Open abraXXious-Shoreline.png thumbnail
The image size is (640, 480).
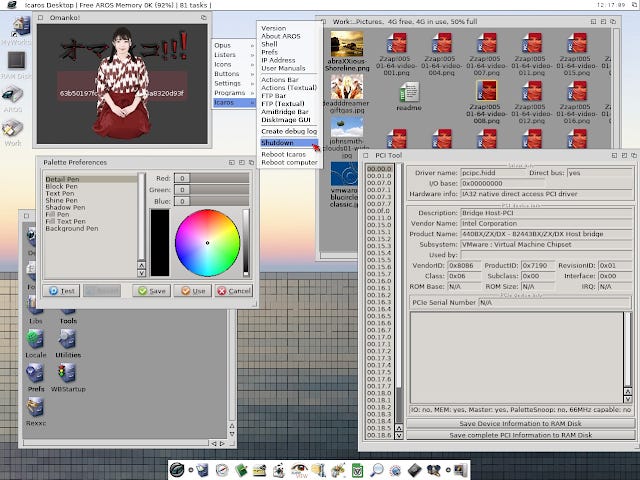point(347,44)
